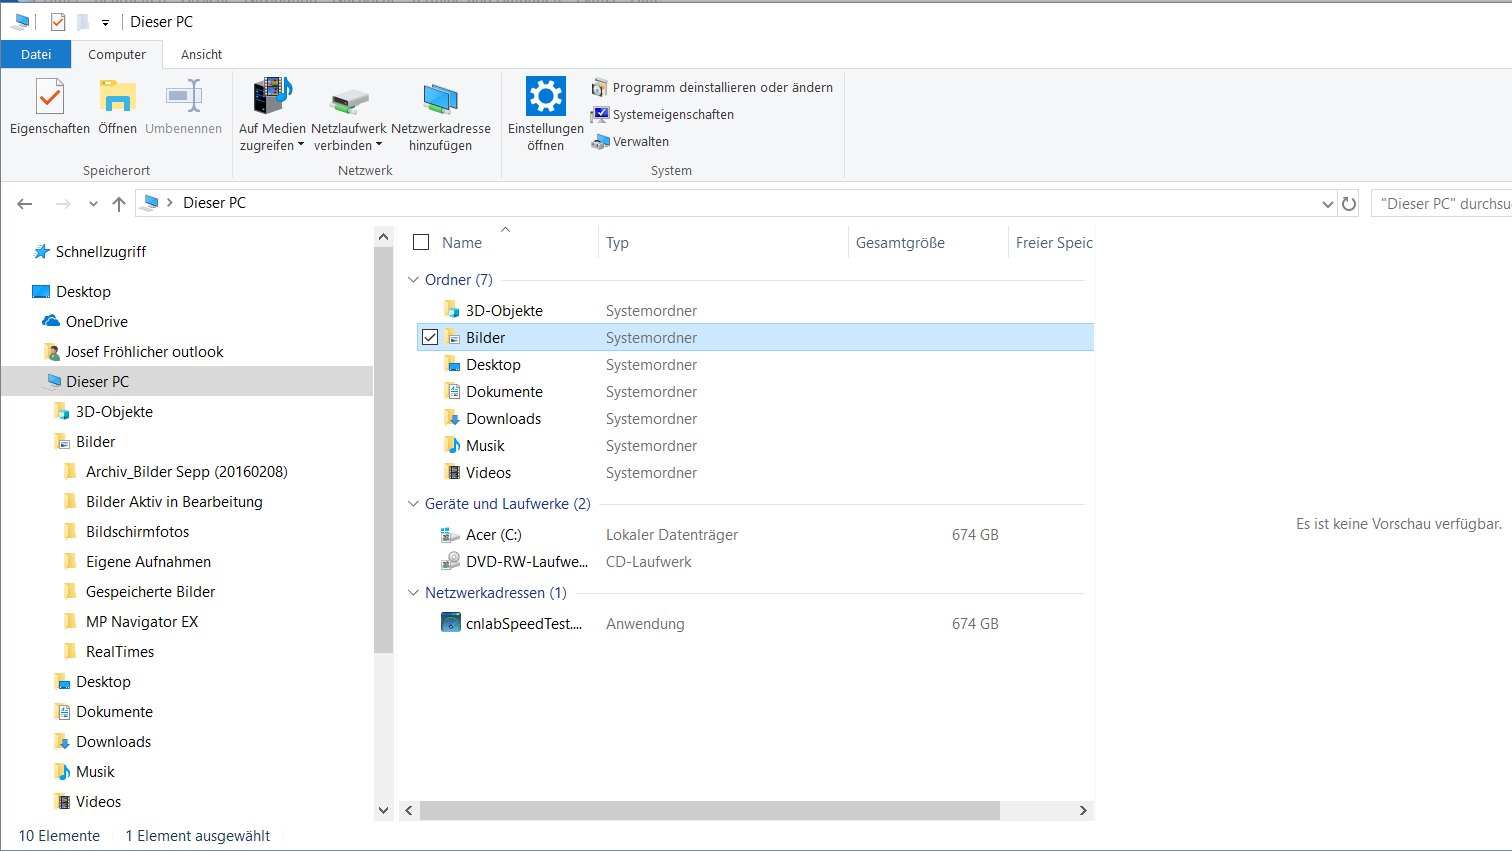Click Programm deinstallieren oder ändern
1512x851 pixels.
[x=721, y=88]
